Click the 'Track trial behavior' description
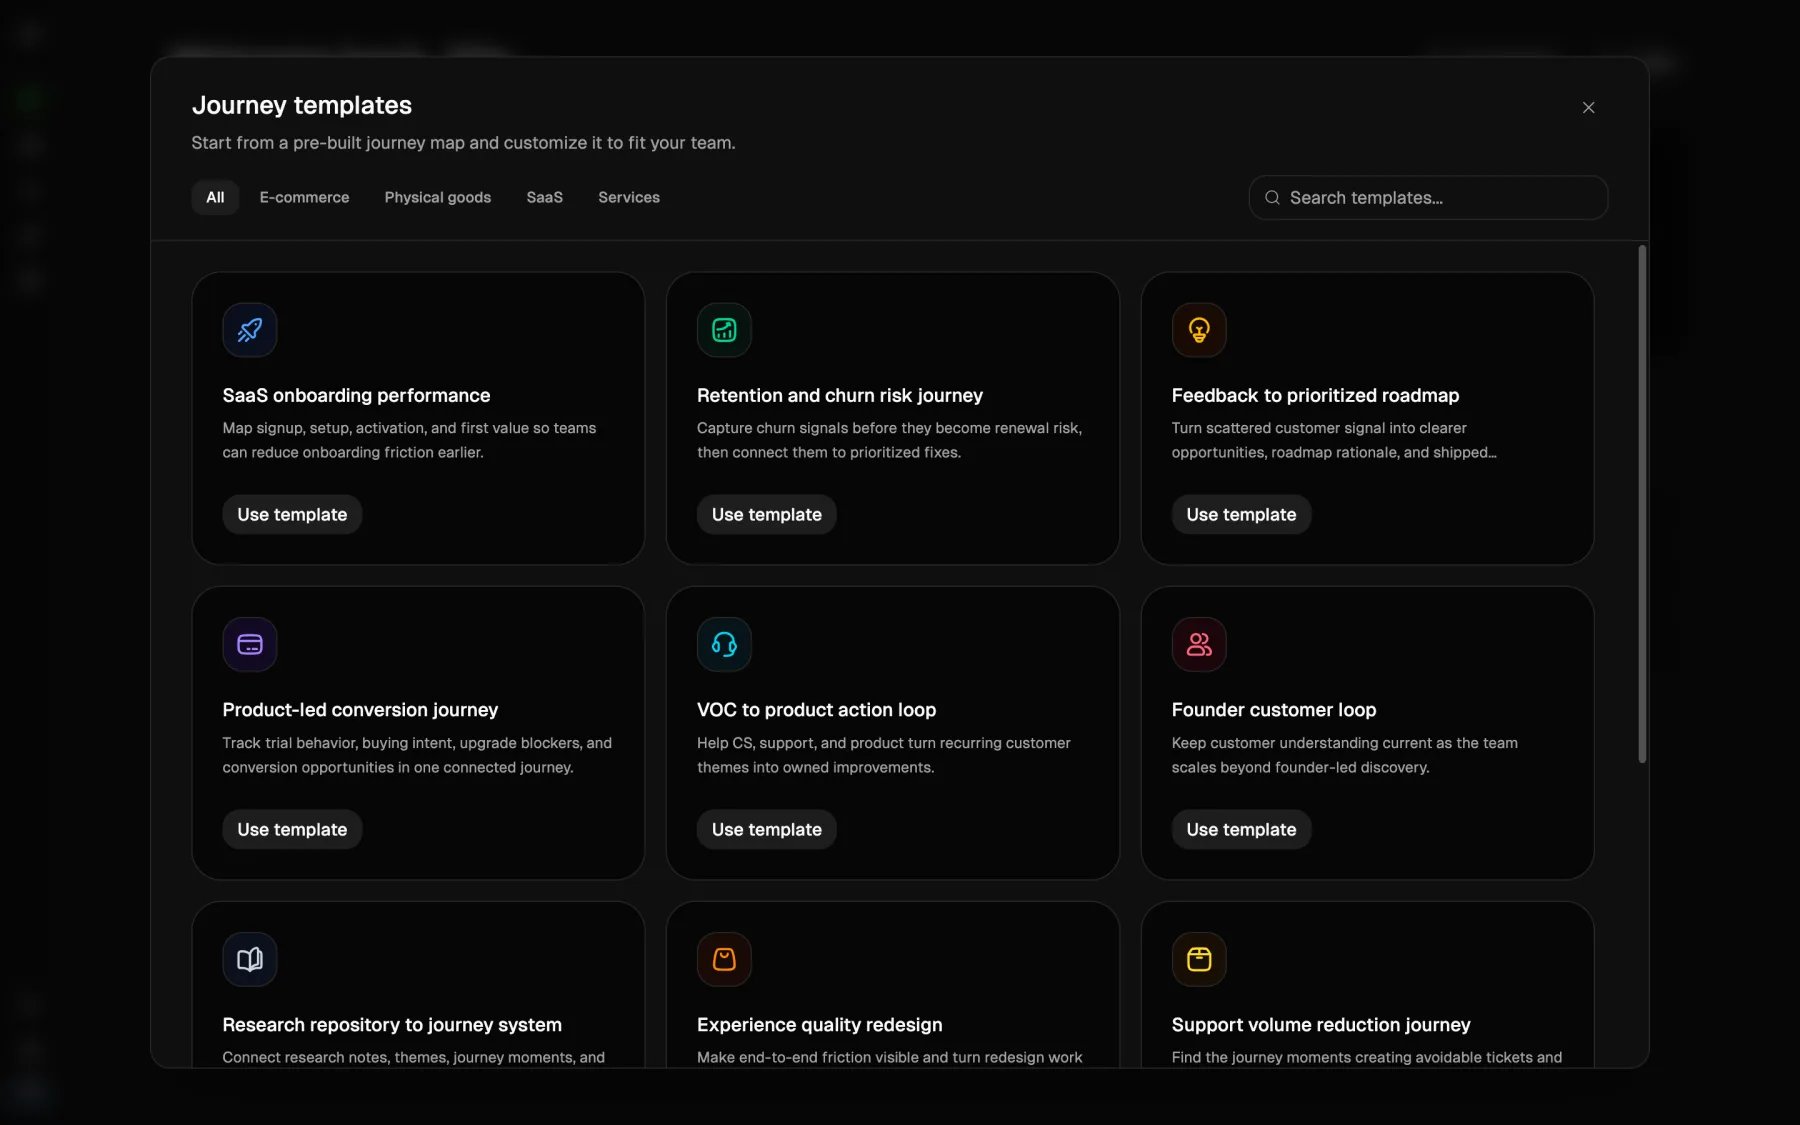Viewport: 1800px width, 1125px height. 417,755
